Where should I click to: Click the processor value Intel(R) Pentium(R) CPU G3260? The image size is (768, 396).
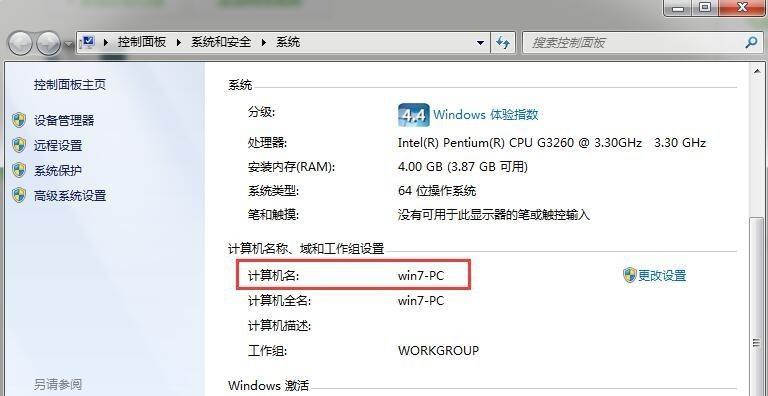[552, 143]
